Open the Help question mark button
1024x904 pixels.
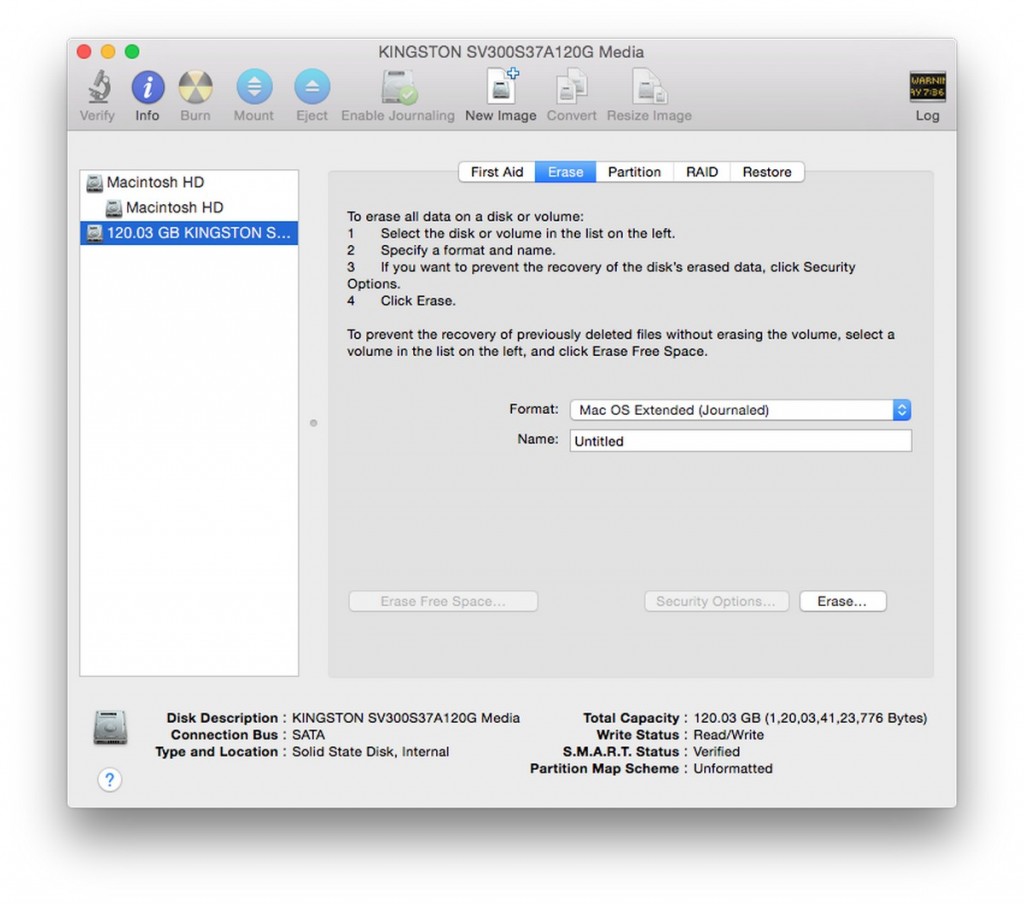(110, 780)
